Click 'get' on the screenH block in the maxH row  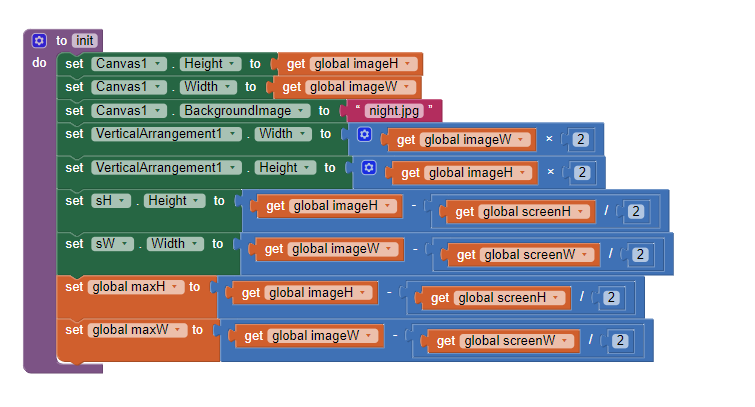(440, 299)
